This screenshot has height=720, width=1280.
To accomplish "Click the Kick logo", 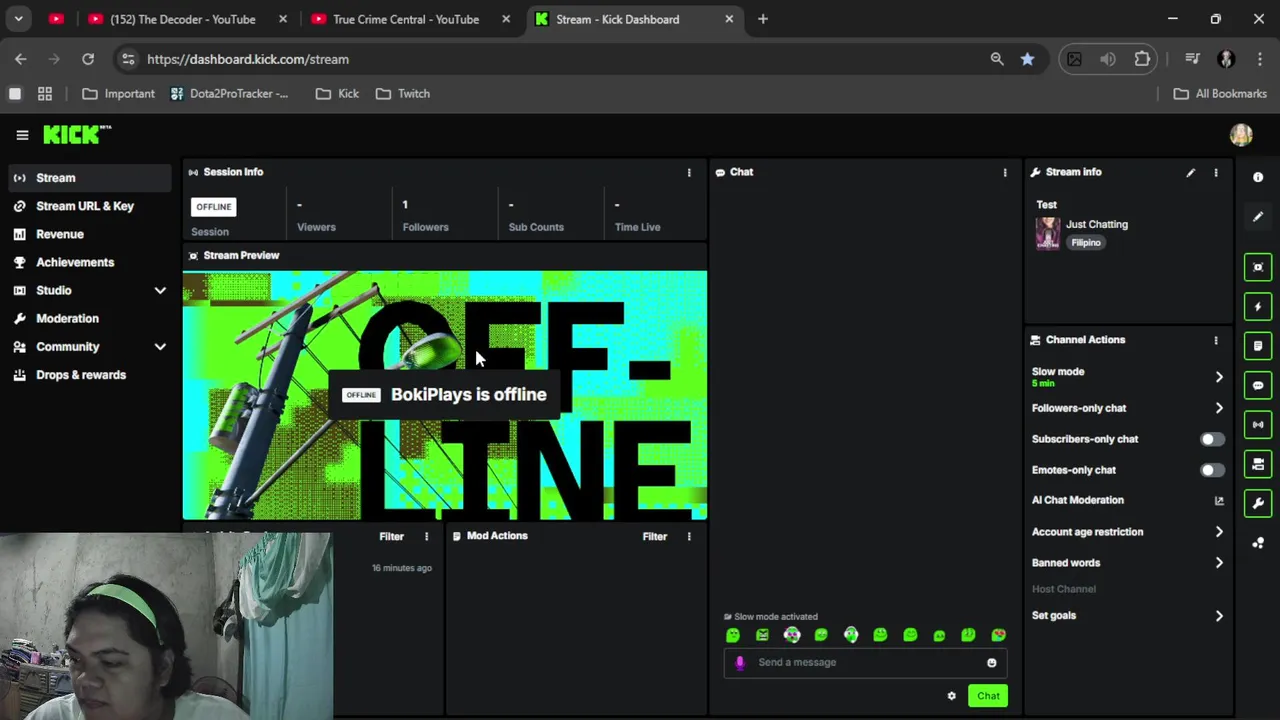I will coord(76,135).
